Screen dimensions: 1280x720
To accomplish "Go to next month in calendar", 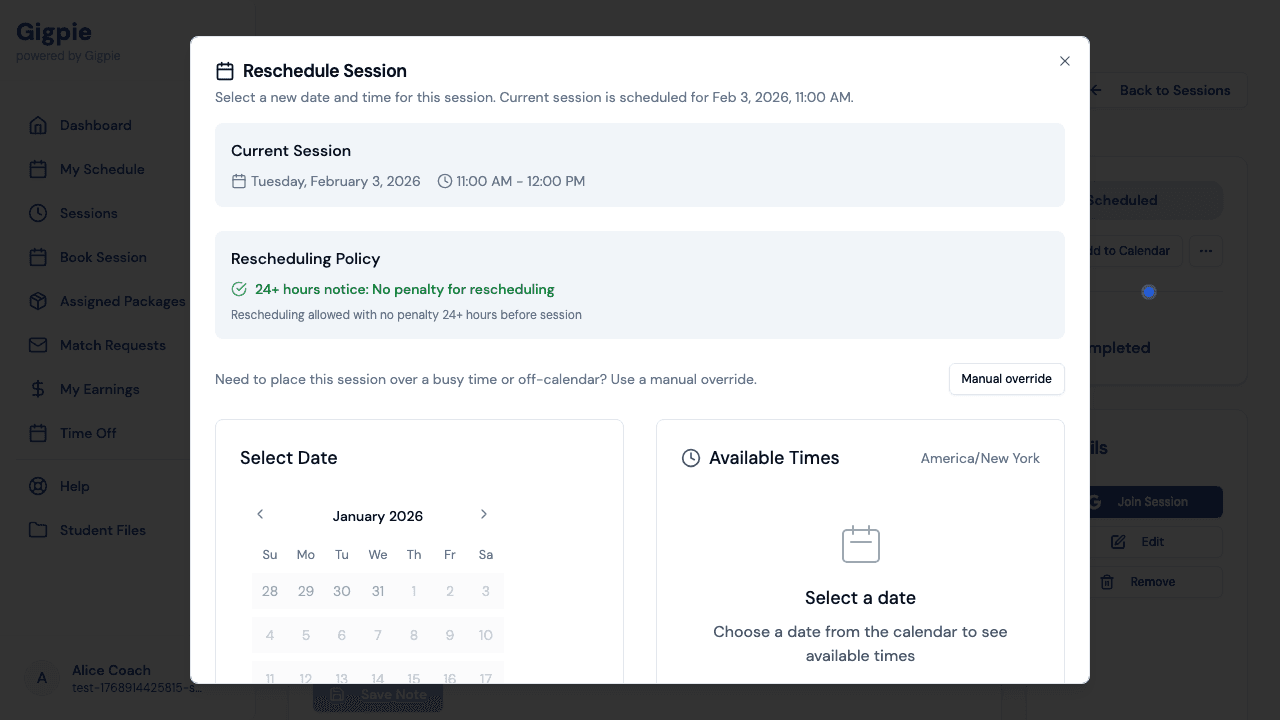I will click(484, 514).
